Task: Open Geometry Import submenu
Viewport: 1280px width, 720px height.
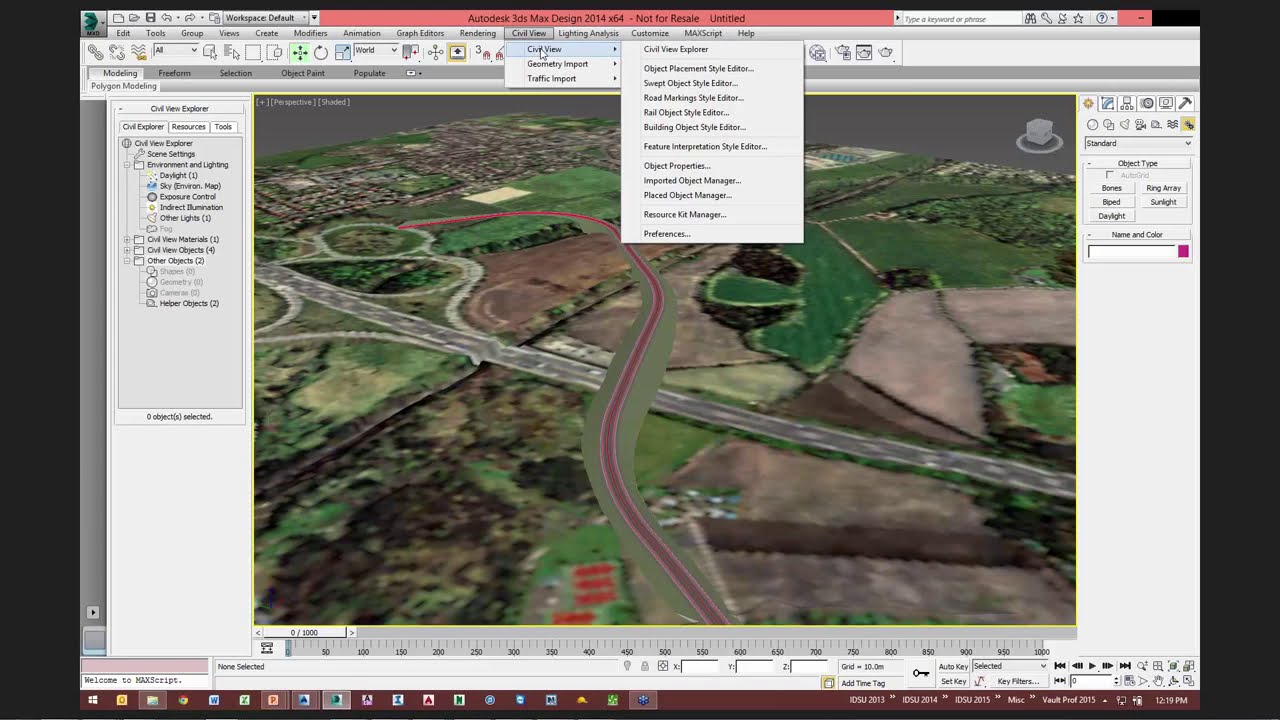Action: (x=561, y=64)
